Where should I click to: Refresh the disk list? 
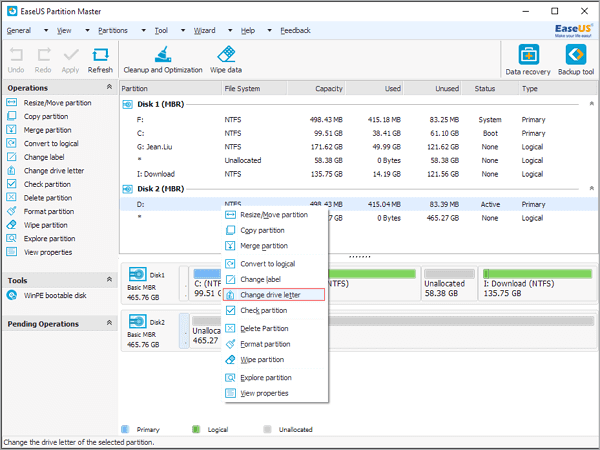click(100, 60)
